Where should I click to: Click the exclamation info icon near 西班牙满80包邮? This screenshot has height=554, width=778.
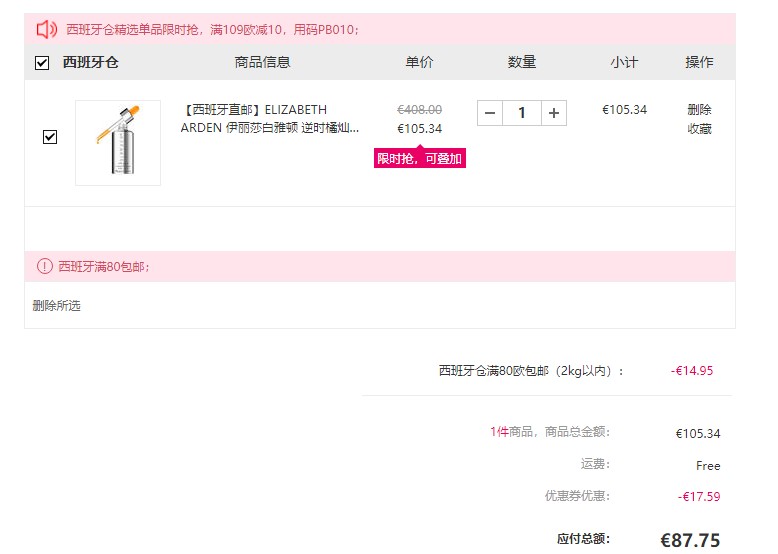coord(45,266)
